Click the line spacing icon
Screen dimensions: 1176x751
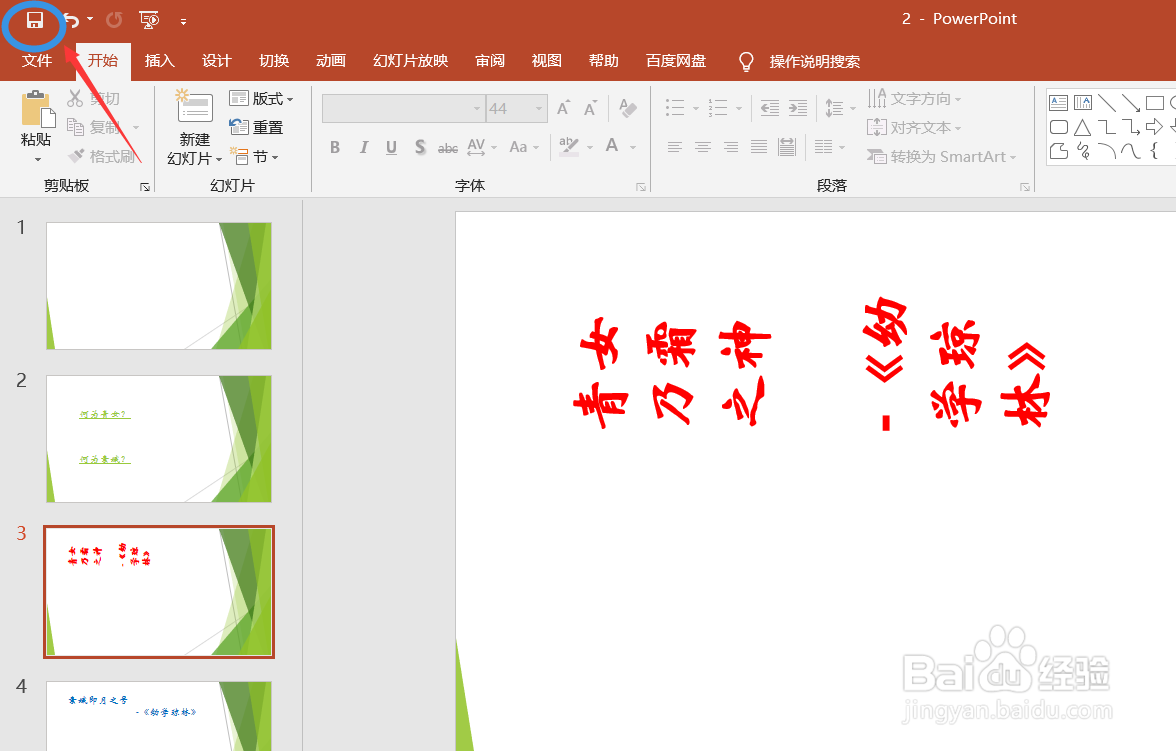[834, 108]
